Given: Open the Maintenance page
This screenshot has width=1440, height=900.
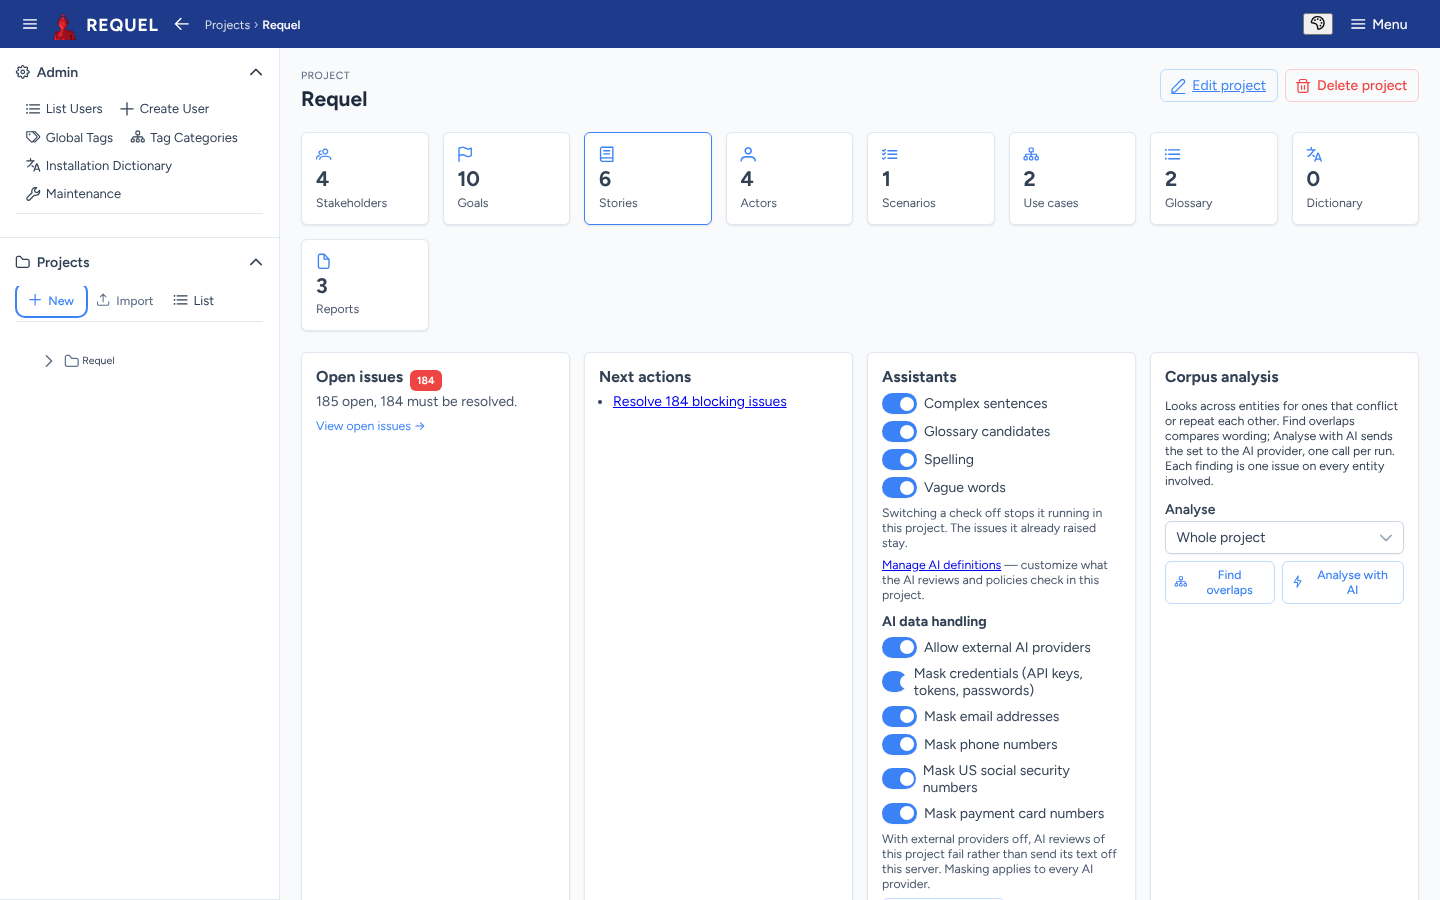Looking at the screenshot, I should (73, 194).
